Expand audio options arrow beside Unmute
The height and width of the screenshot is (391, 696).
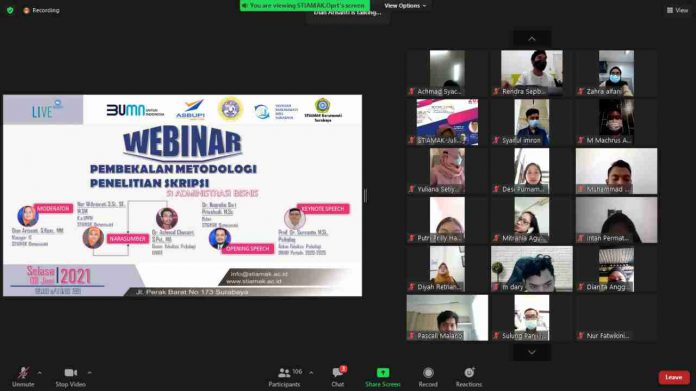[x=40, y=373]
